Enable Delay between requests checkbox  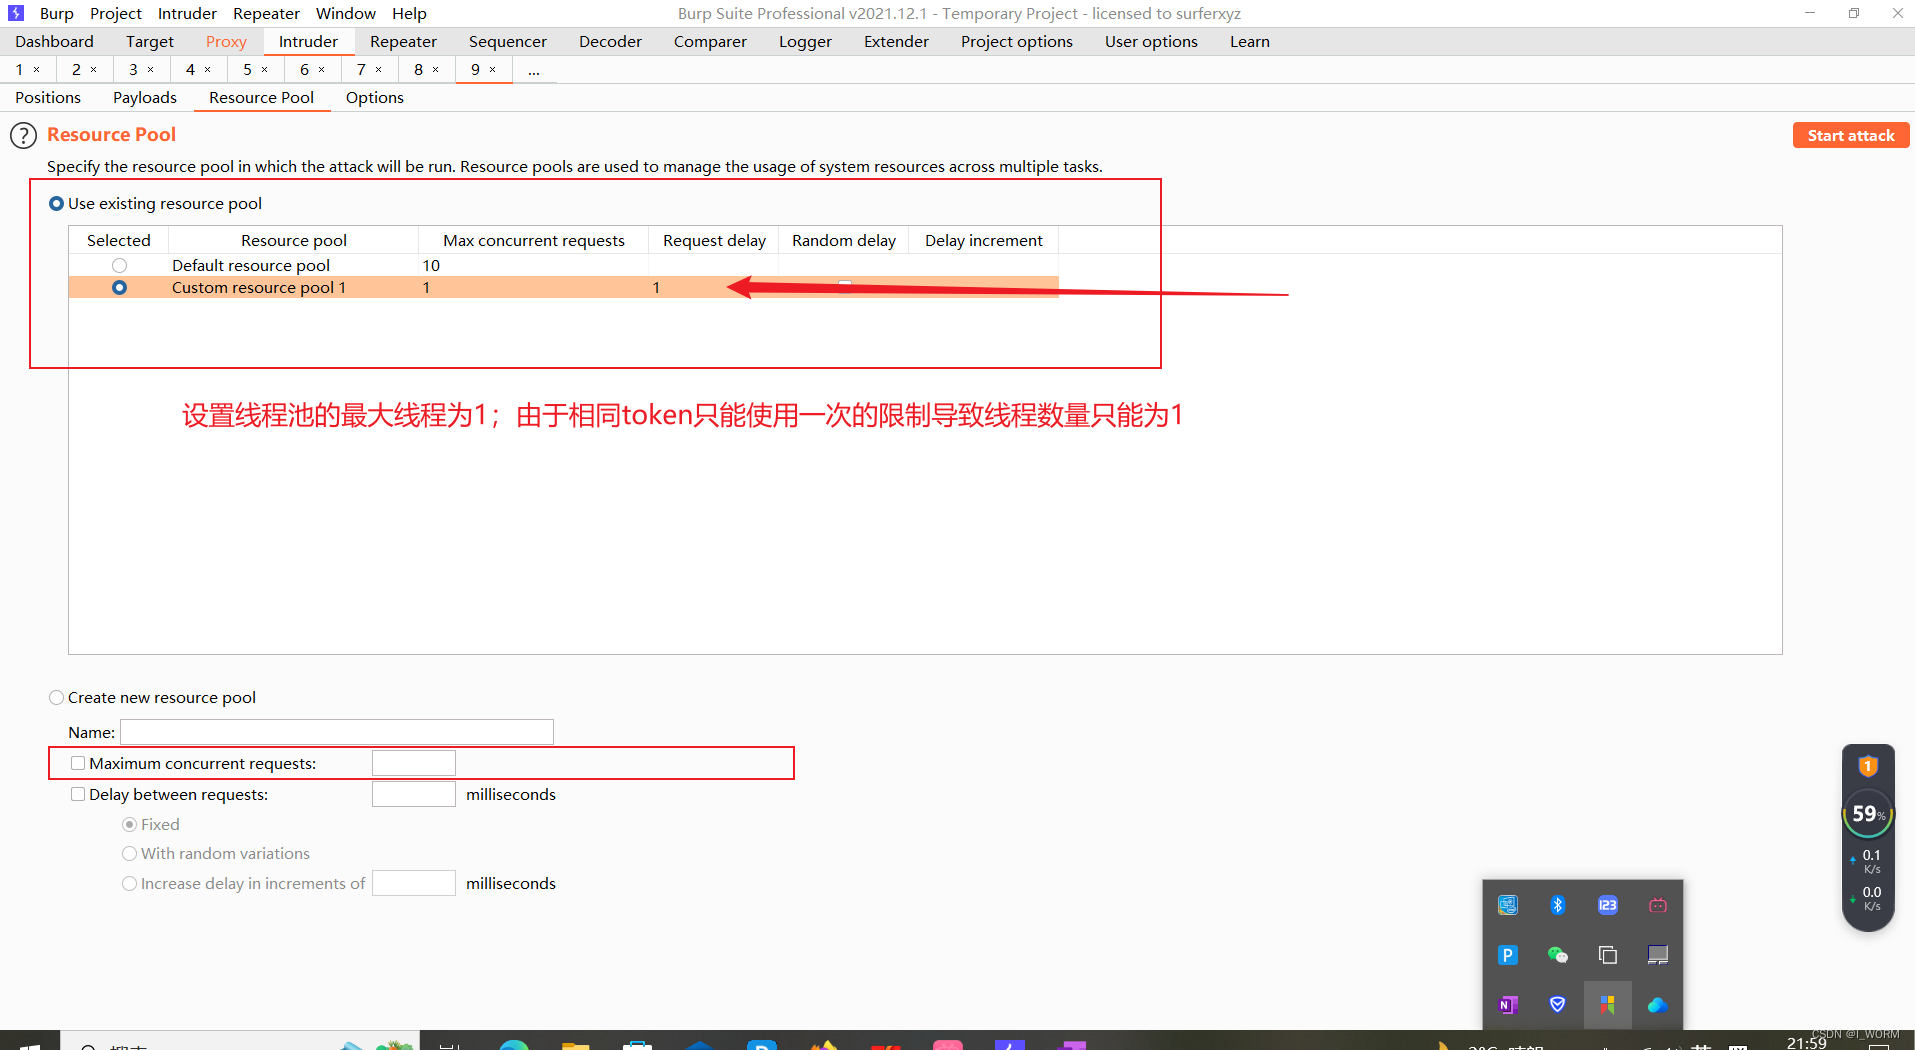tap(78, 794)
